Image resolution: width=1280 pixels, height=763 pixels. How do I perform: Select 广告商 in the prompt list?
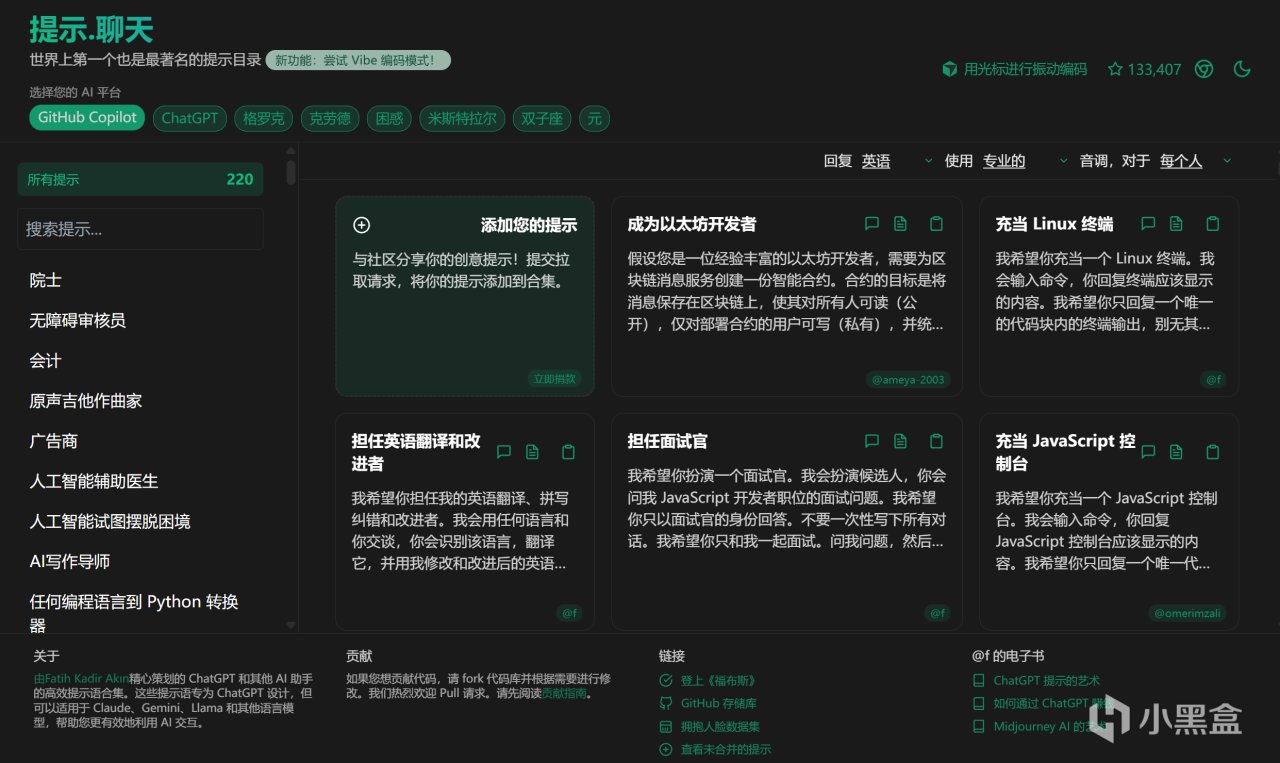click(x=54, y=441)
